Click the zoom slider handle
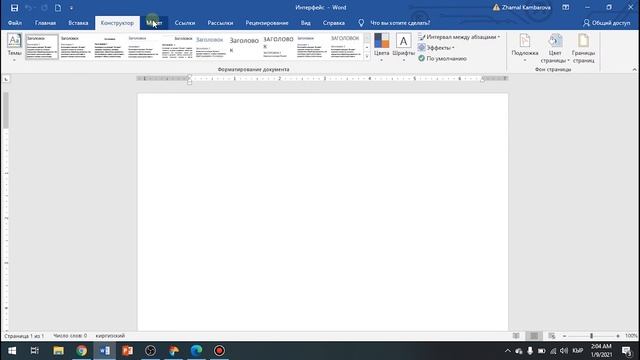Screen dimensions: 640x360 (591, 336)
